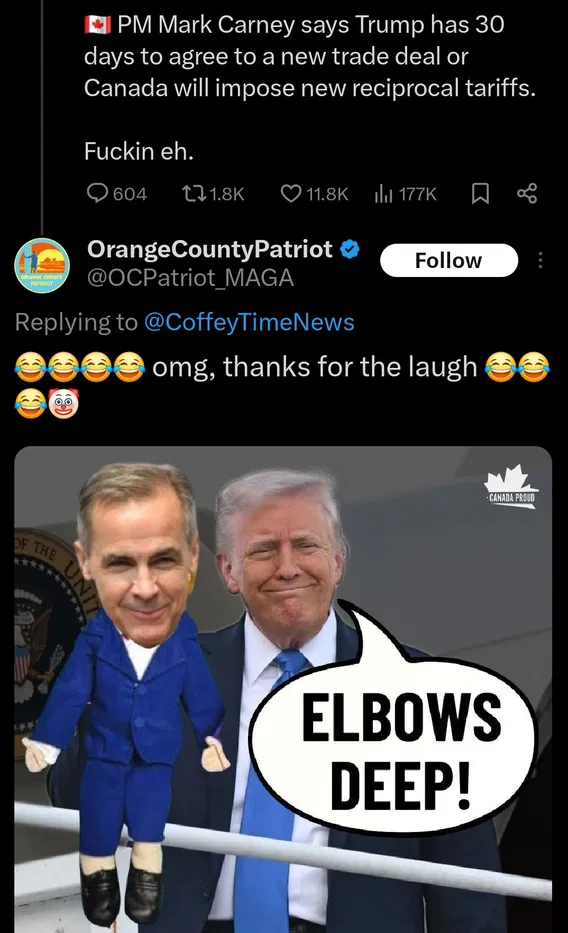Open the @CoffeyTimeNews mention link
Image resolution: width=568 pixels, height=933 pixels.
pos(249,322)
